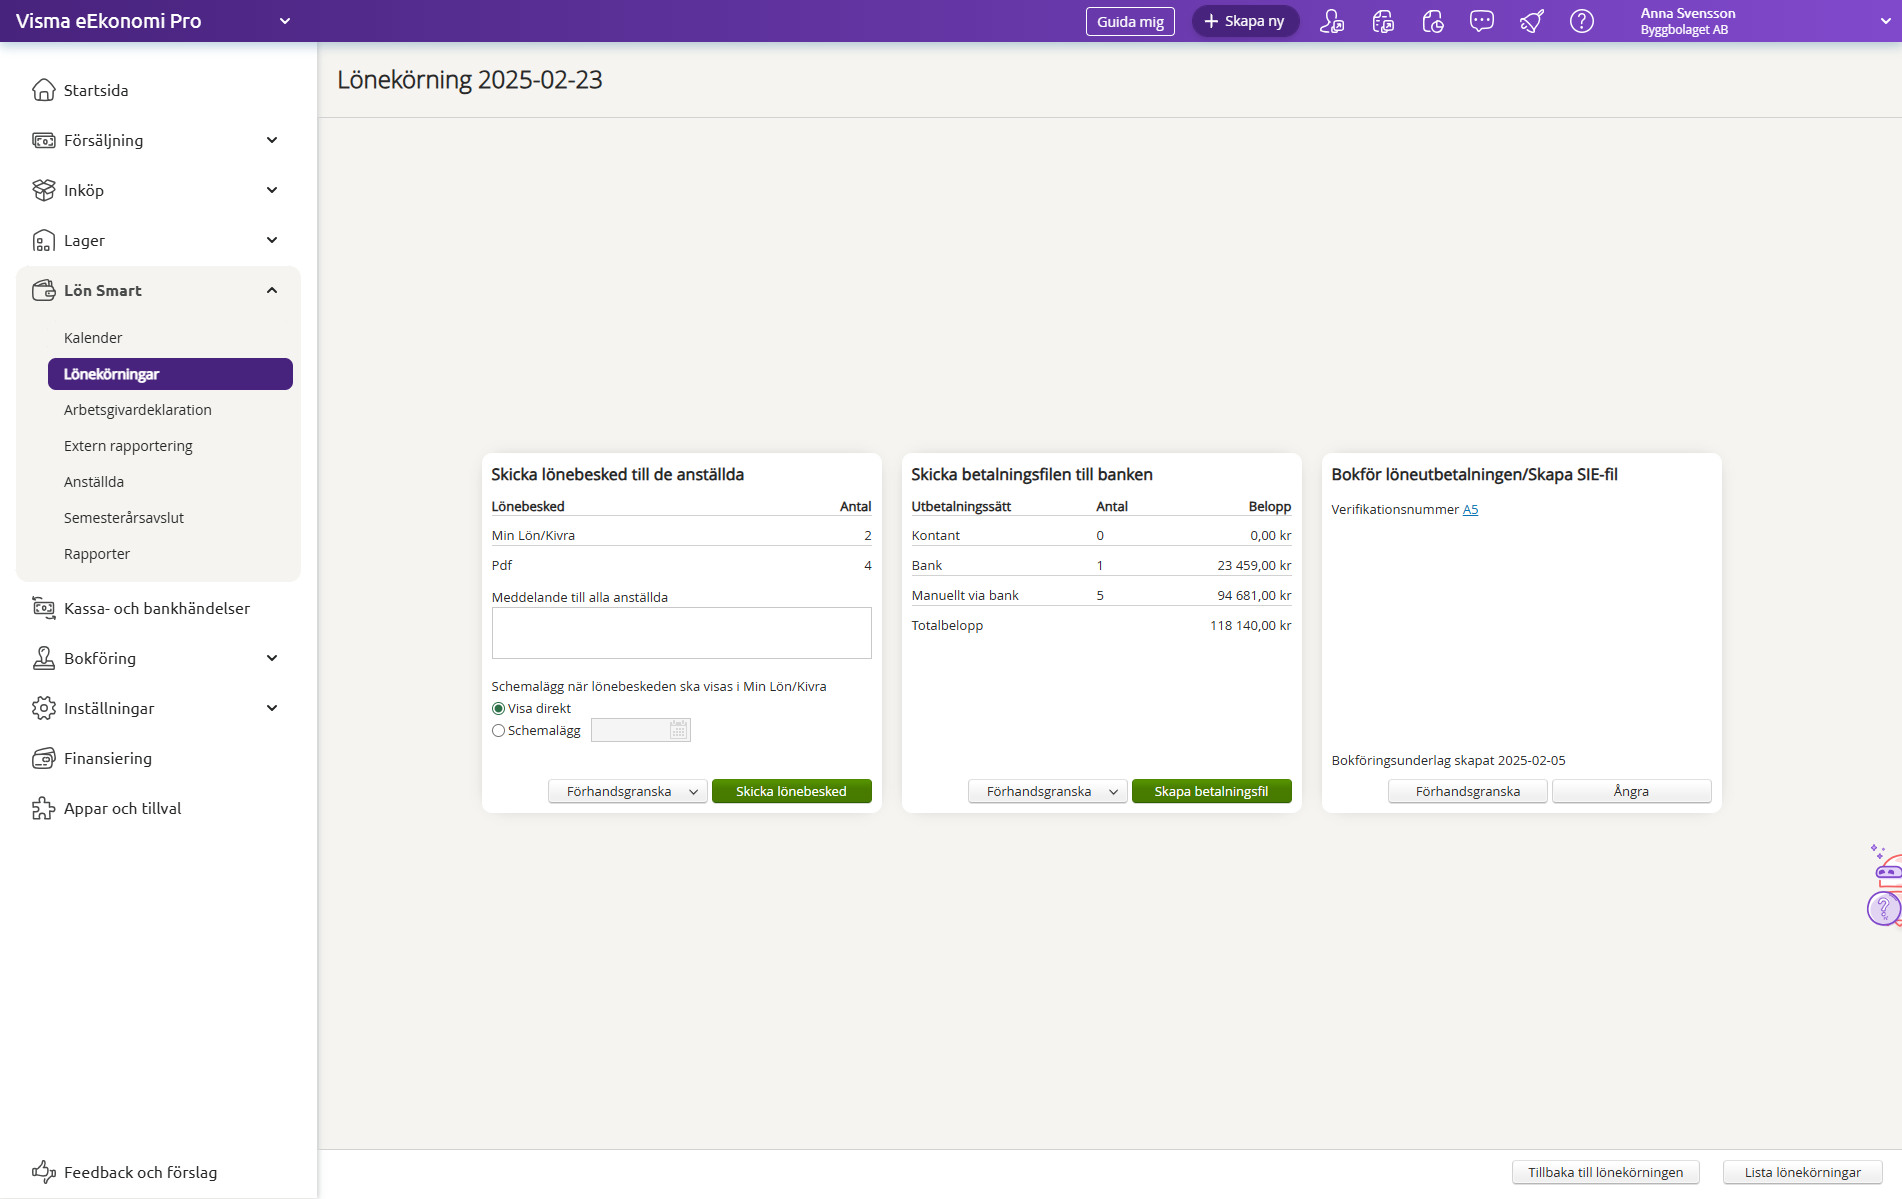Click the Inställningar gear icon
Viewport: 1902px width, 1199px height.
tap(43, 708)
